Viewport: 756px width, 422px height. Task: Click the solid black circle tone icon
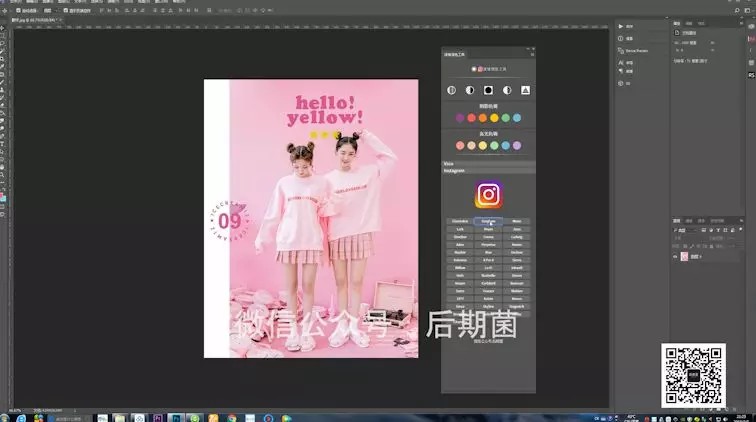pos(488,90)
